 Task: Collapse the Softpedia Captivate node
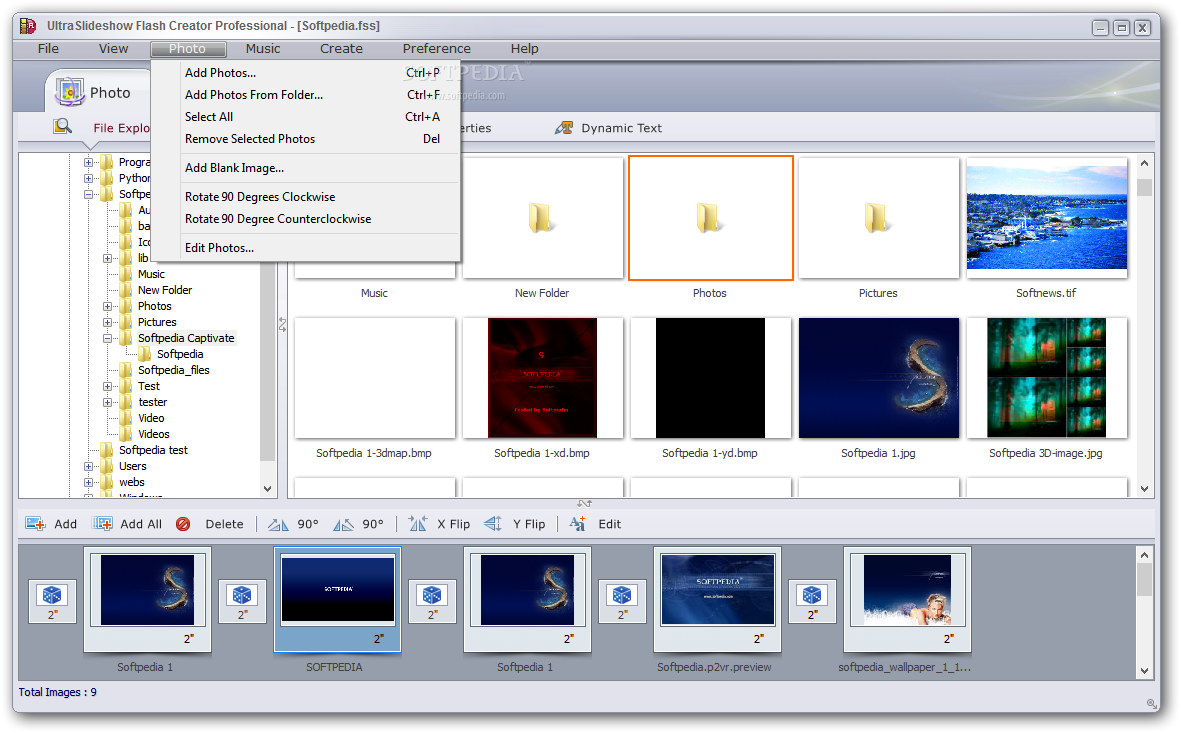(108, 338)
